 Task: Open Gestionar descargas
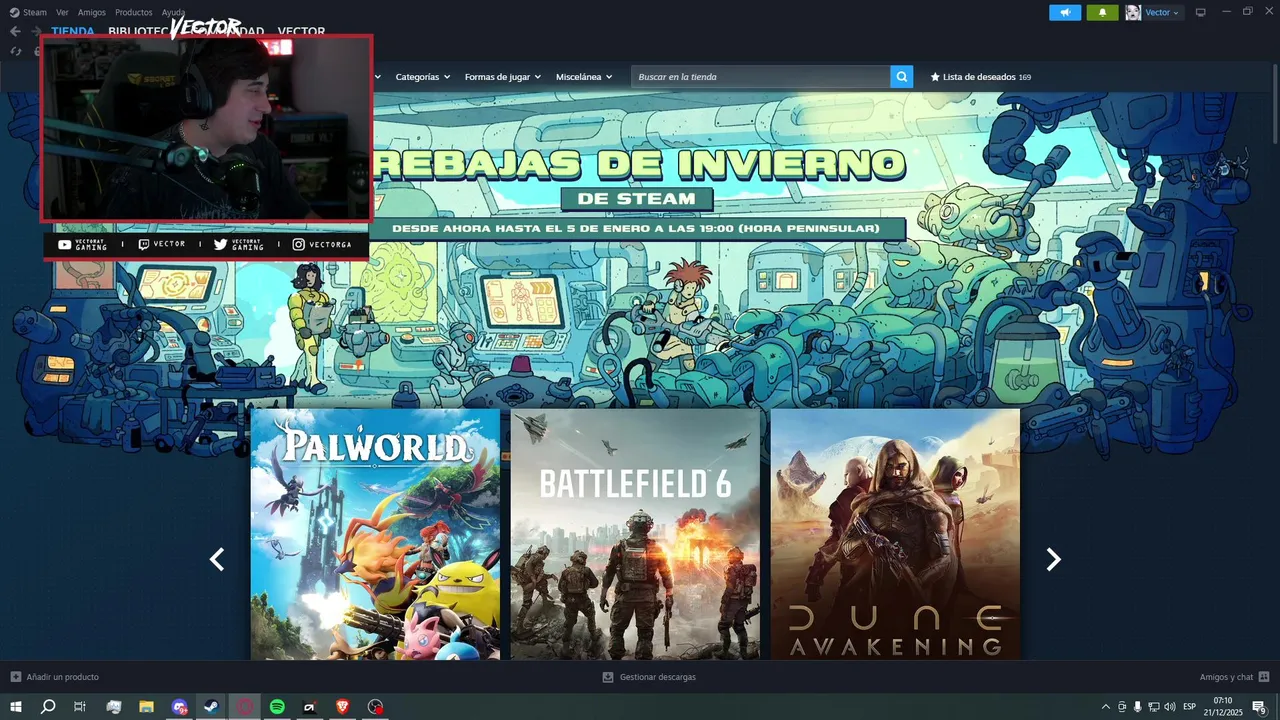pyautogui.click(x=649, y=677)
